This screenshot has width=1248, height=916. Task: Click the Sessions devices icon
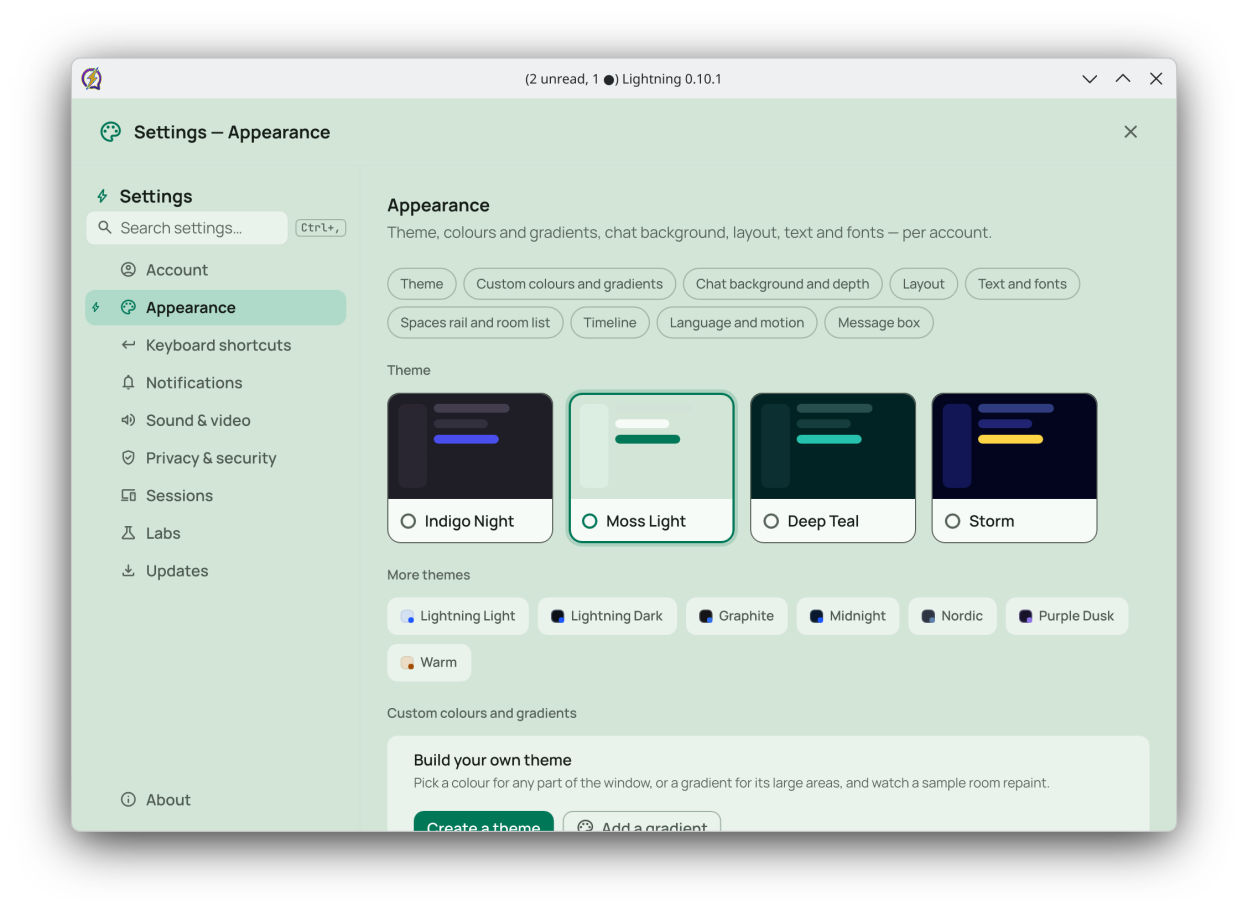128,496
